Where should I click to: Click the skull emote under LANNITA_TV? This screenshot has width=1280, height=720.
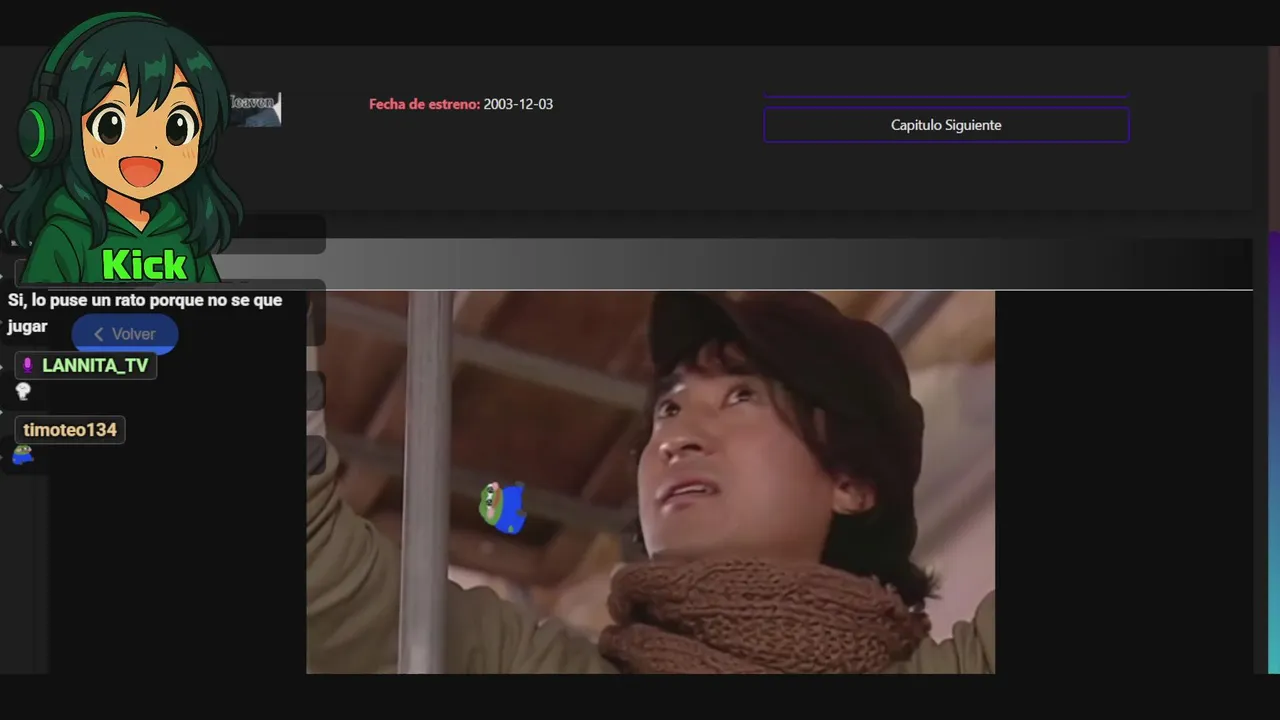[x=23, y=392]
